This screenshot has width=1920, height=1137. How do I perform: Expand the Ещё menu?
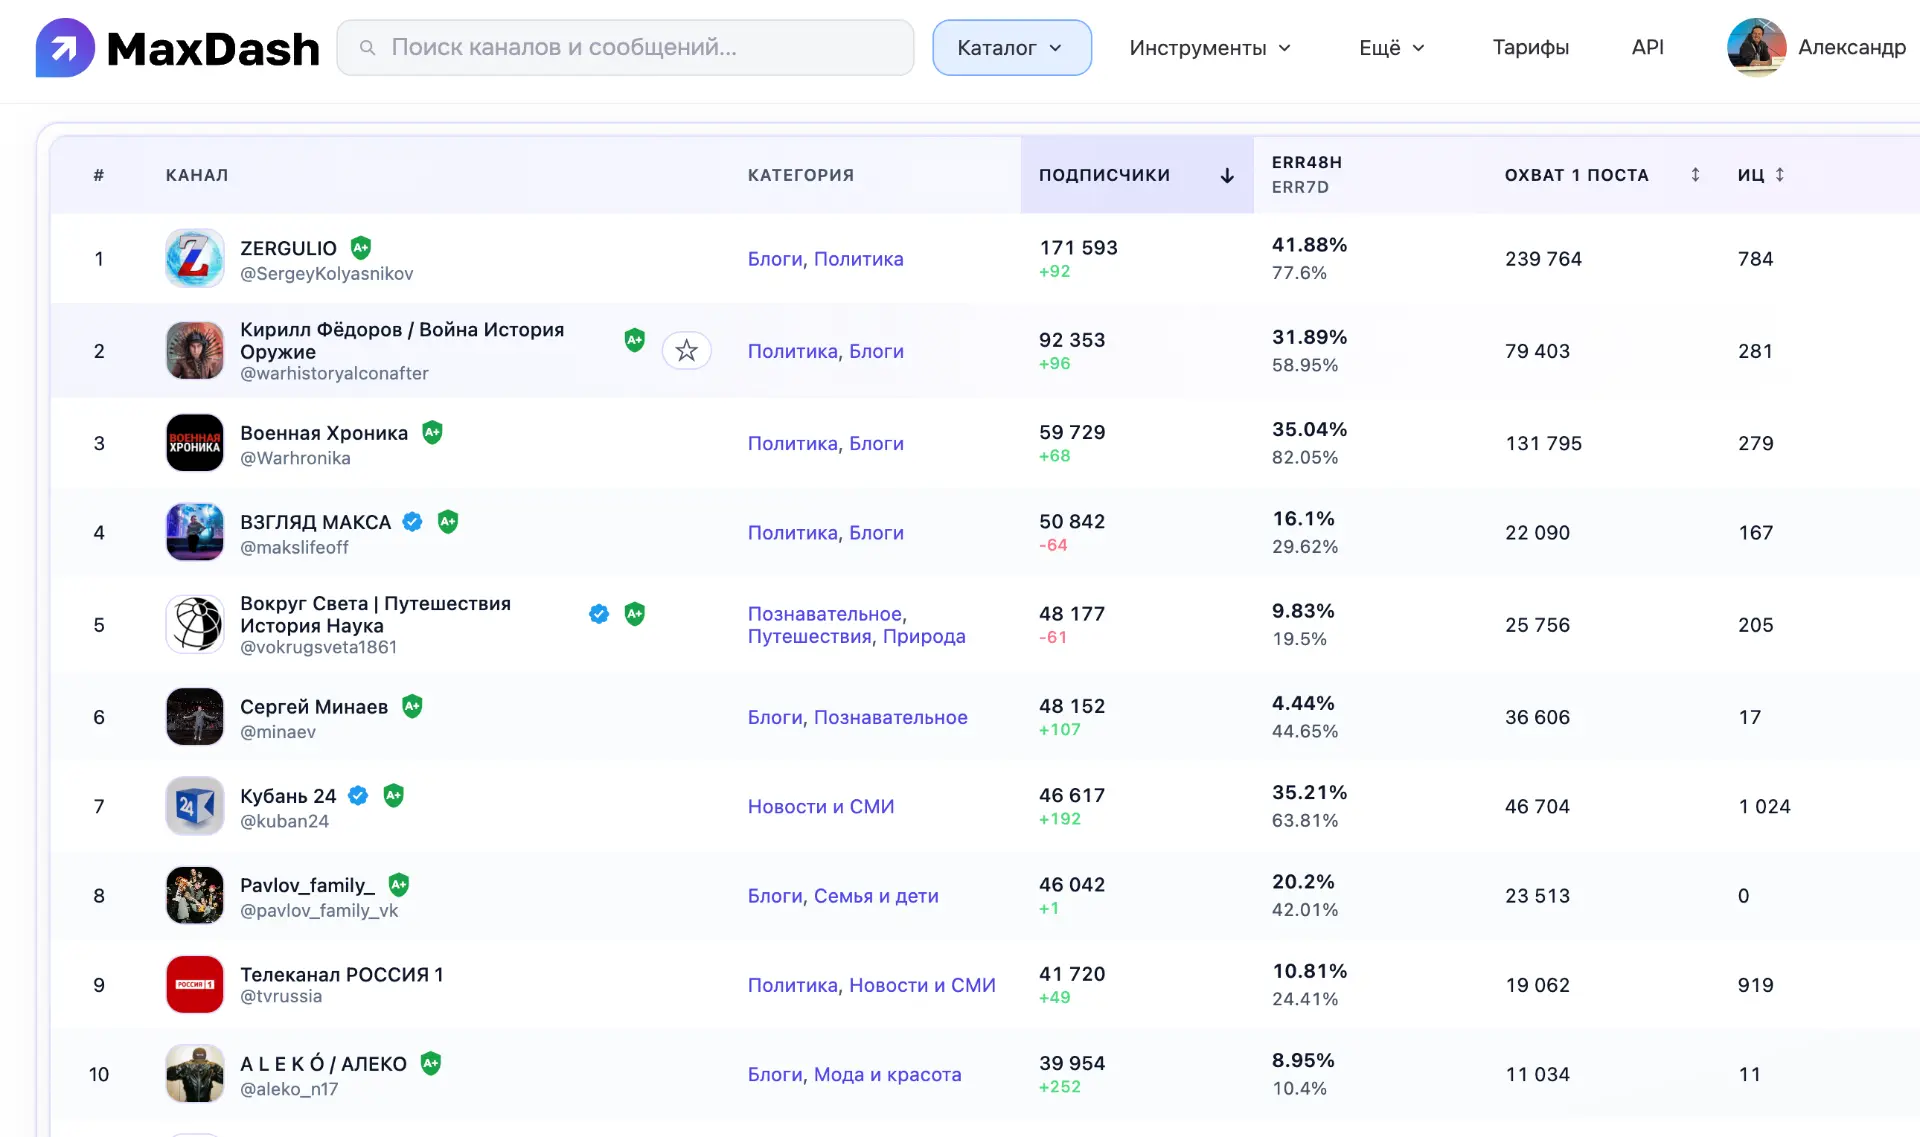[x=1391, y=47]
